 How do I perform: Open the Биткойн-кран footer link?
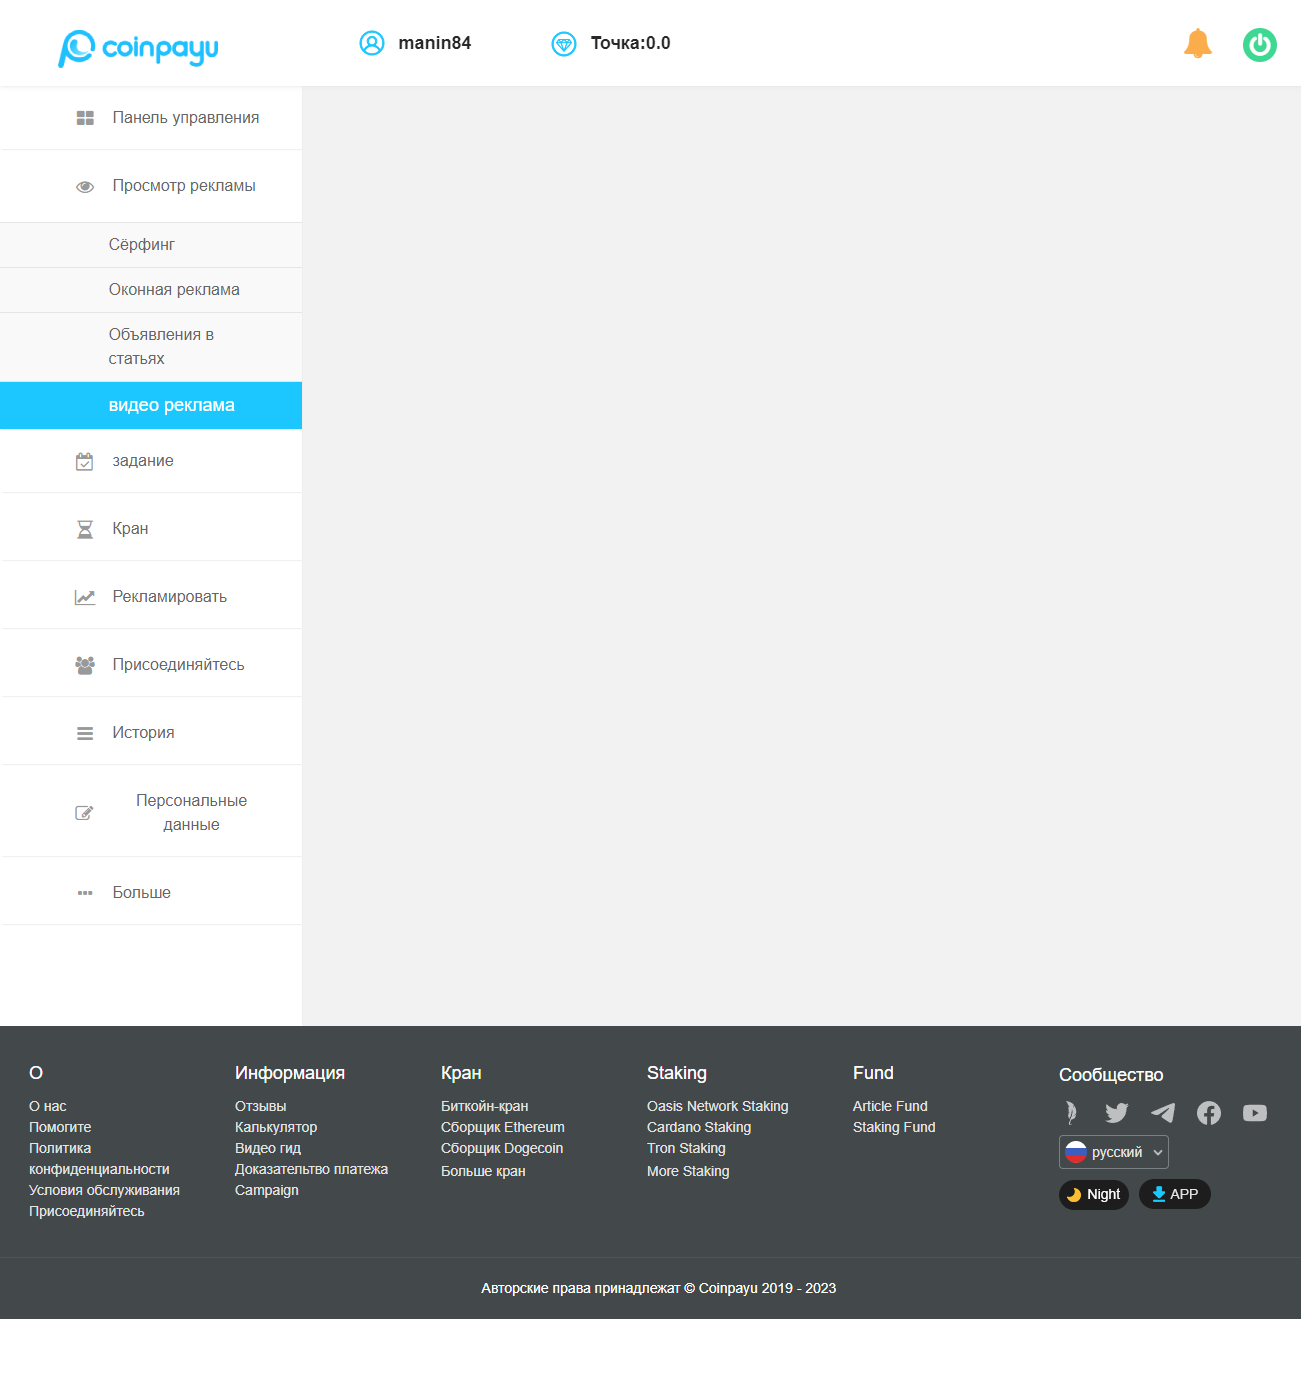[x=485, y=1106]
